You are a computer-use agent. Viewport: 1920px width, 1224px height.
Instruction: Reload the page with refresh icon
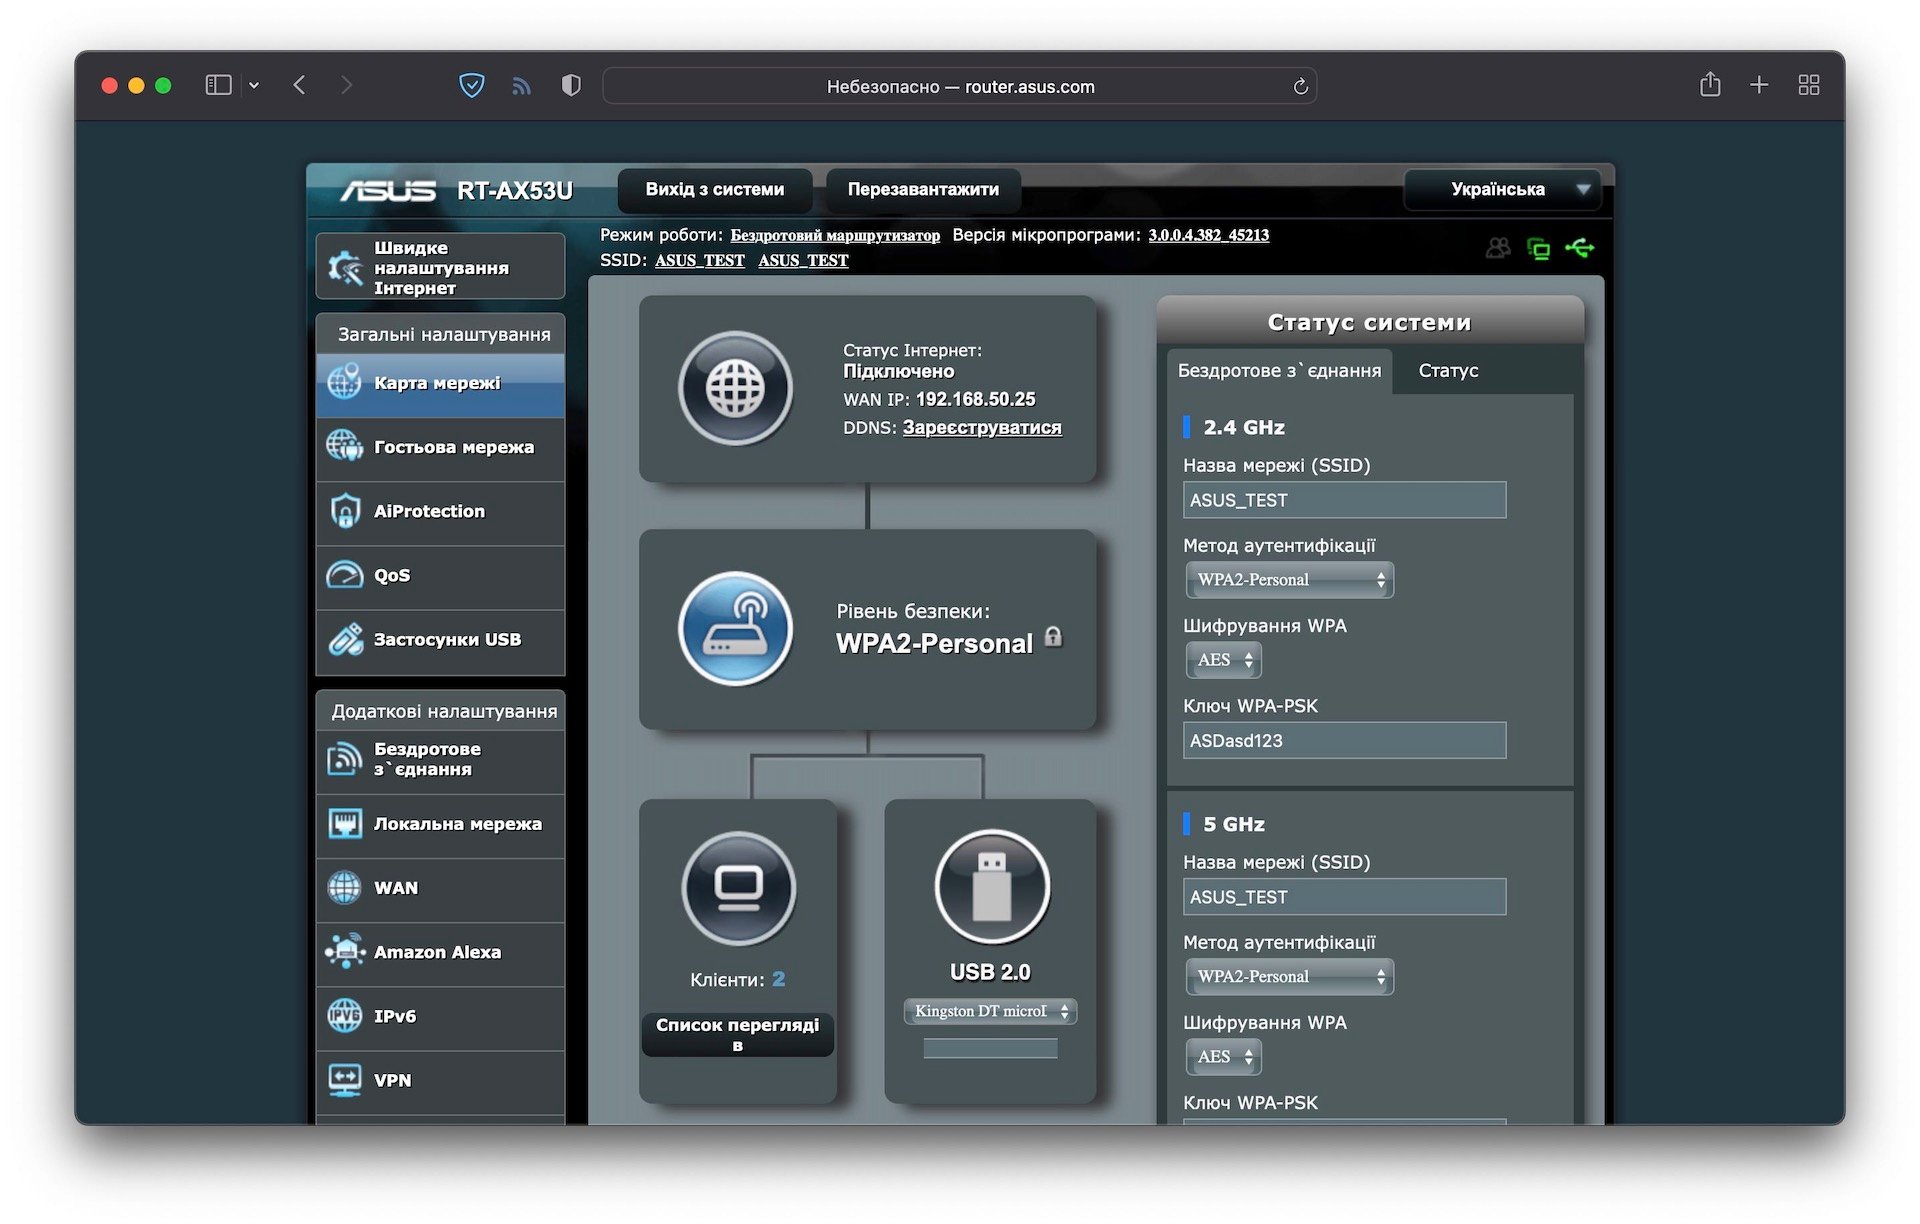(1300, 86)
